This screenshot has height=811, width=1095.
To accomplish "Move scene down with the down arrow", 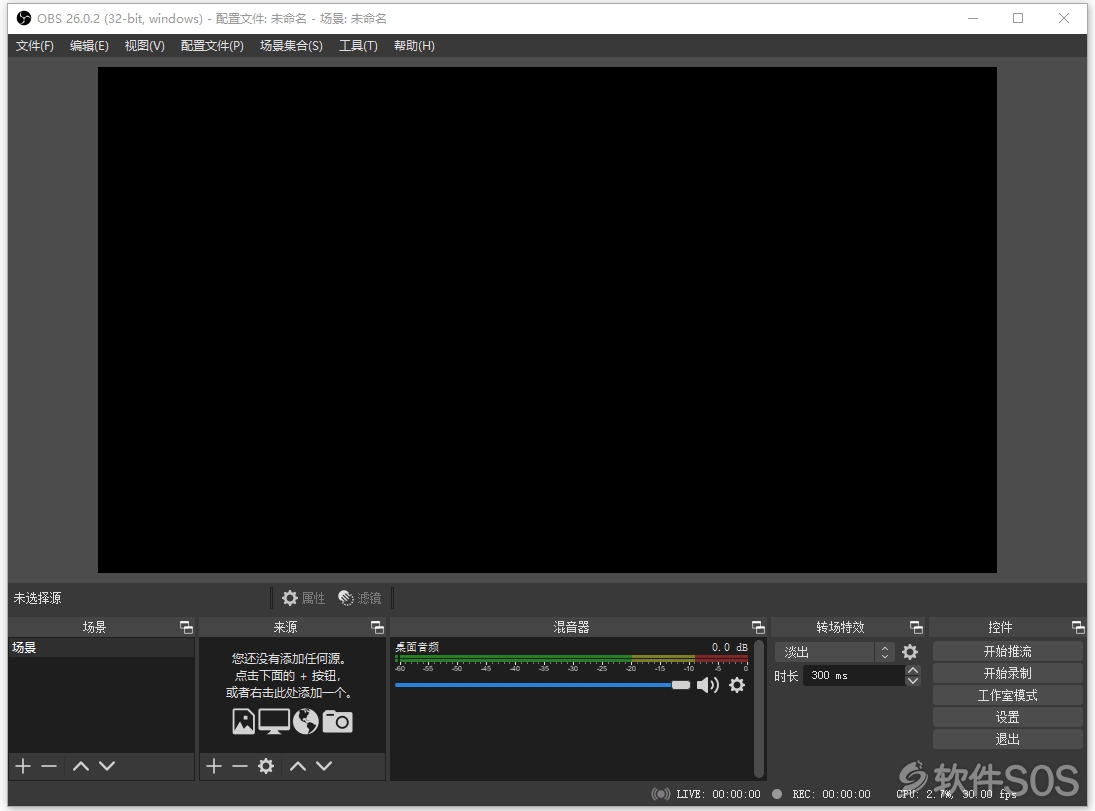I will coord(107,766).
